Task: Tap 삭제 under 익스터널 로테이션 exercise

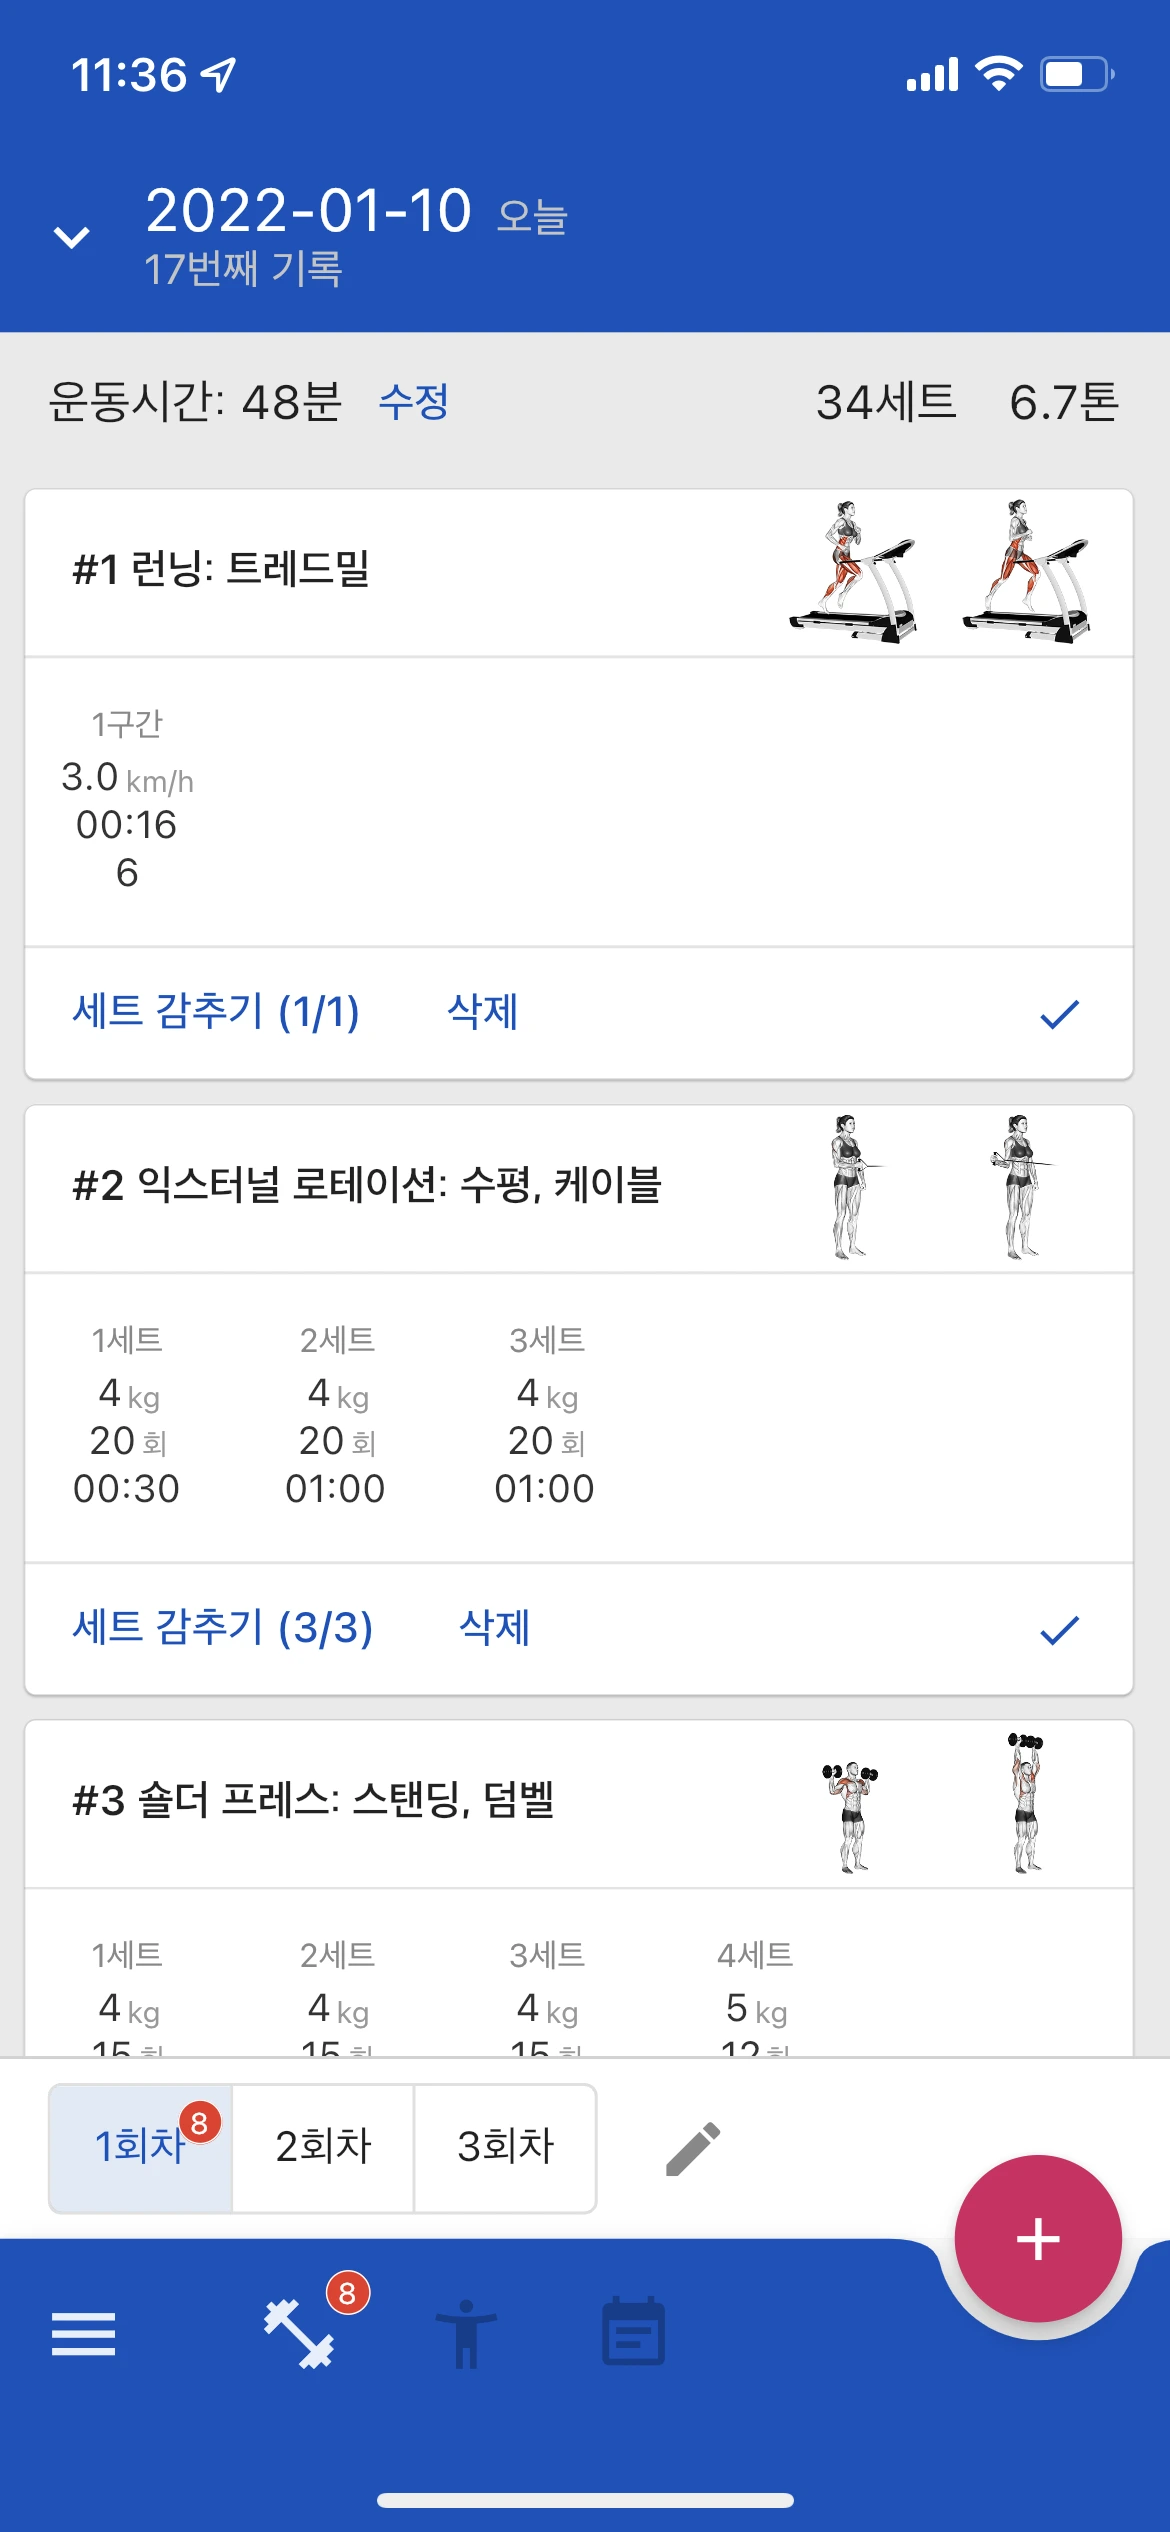Action: 494,1628
